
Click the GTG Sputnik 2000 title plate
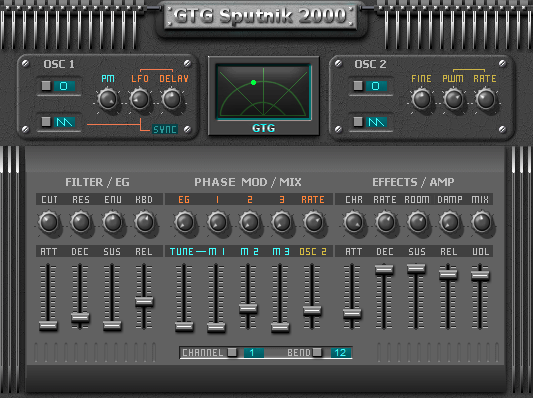click(x=261, y=16)
